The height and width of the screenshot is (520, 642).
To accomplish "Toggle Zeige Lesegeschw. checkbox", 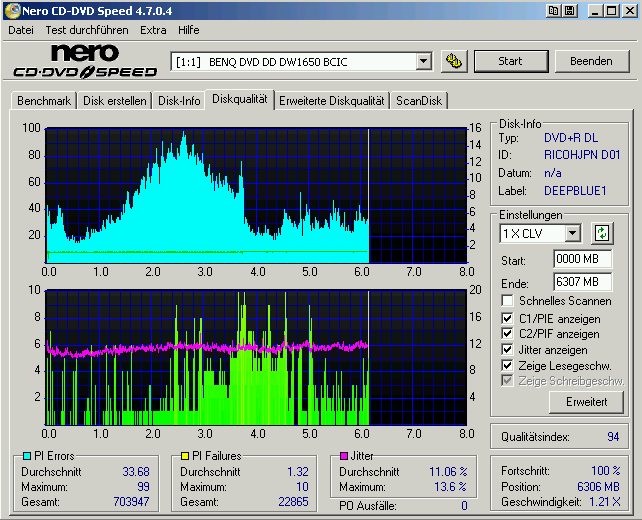I will point(508,366).
